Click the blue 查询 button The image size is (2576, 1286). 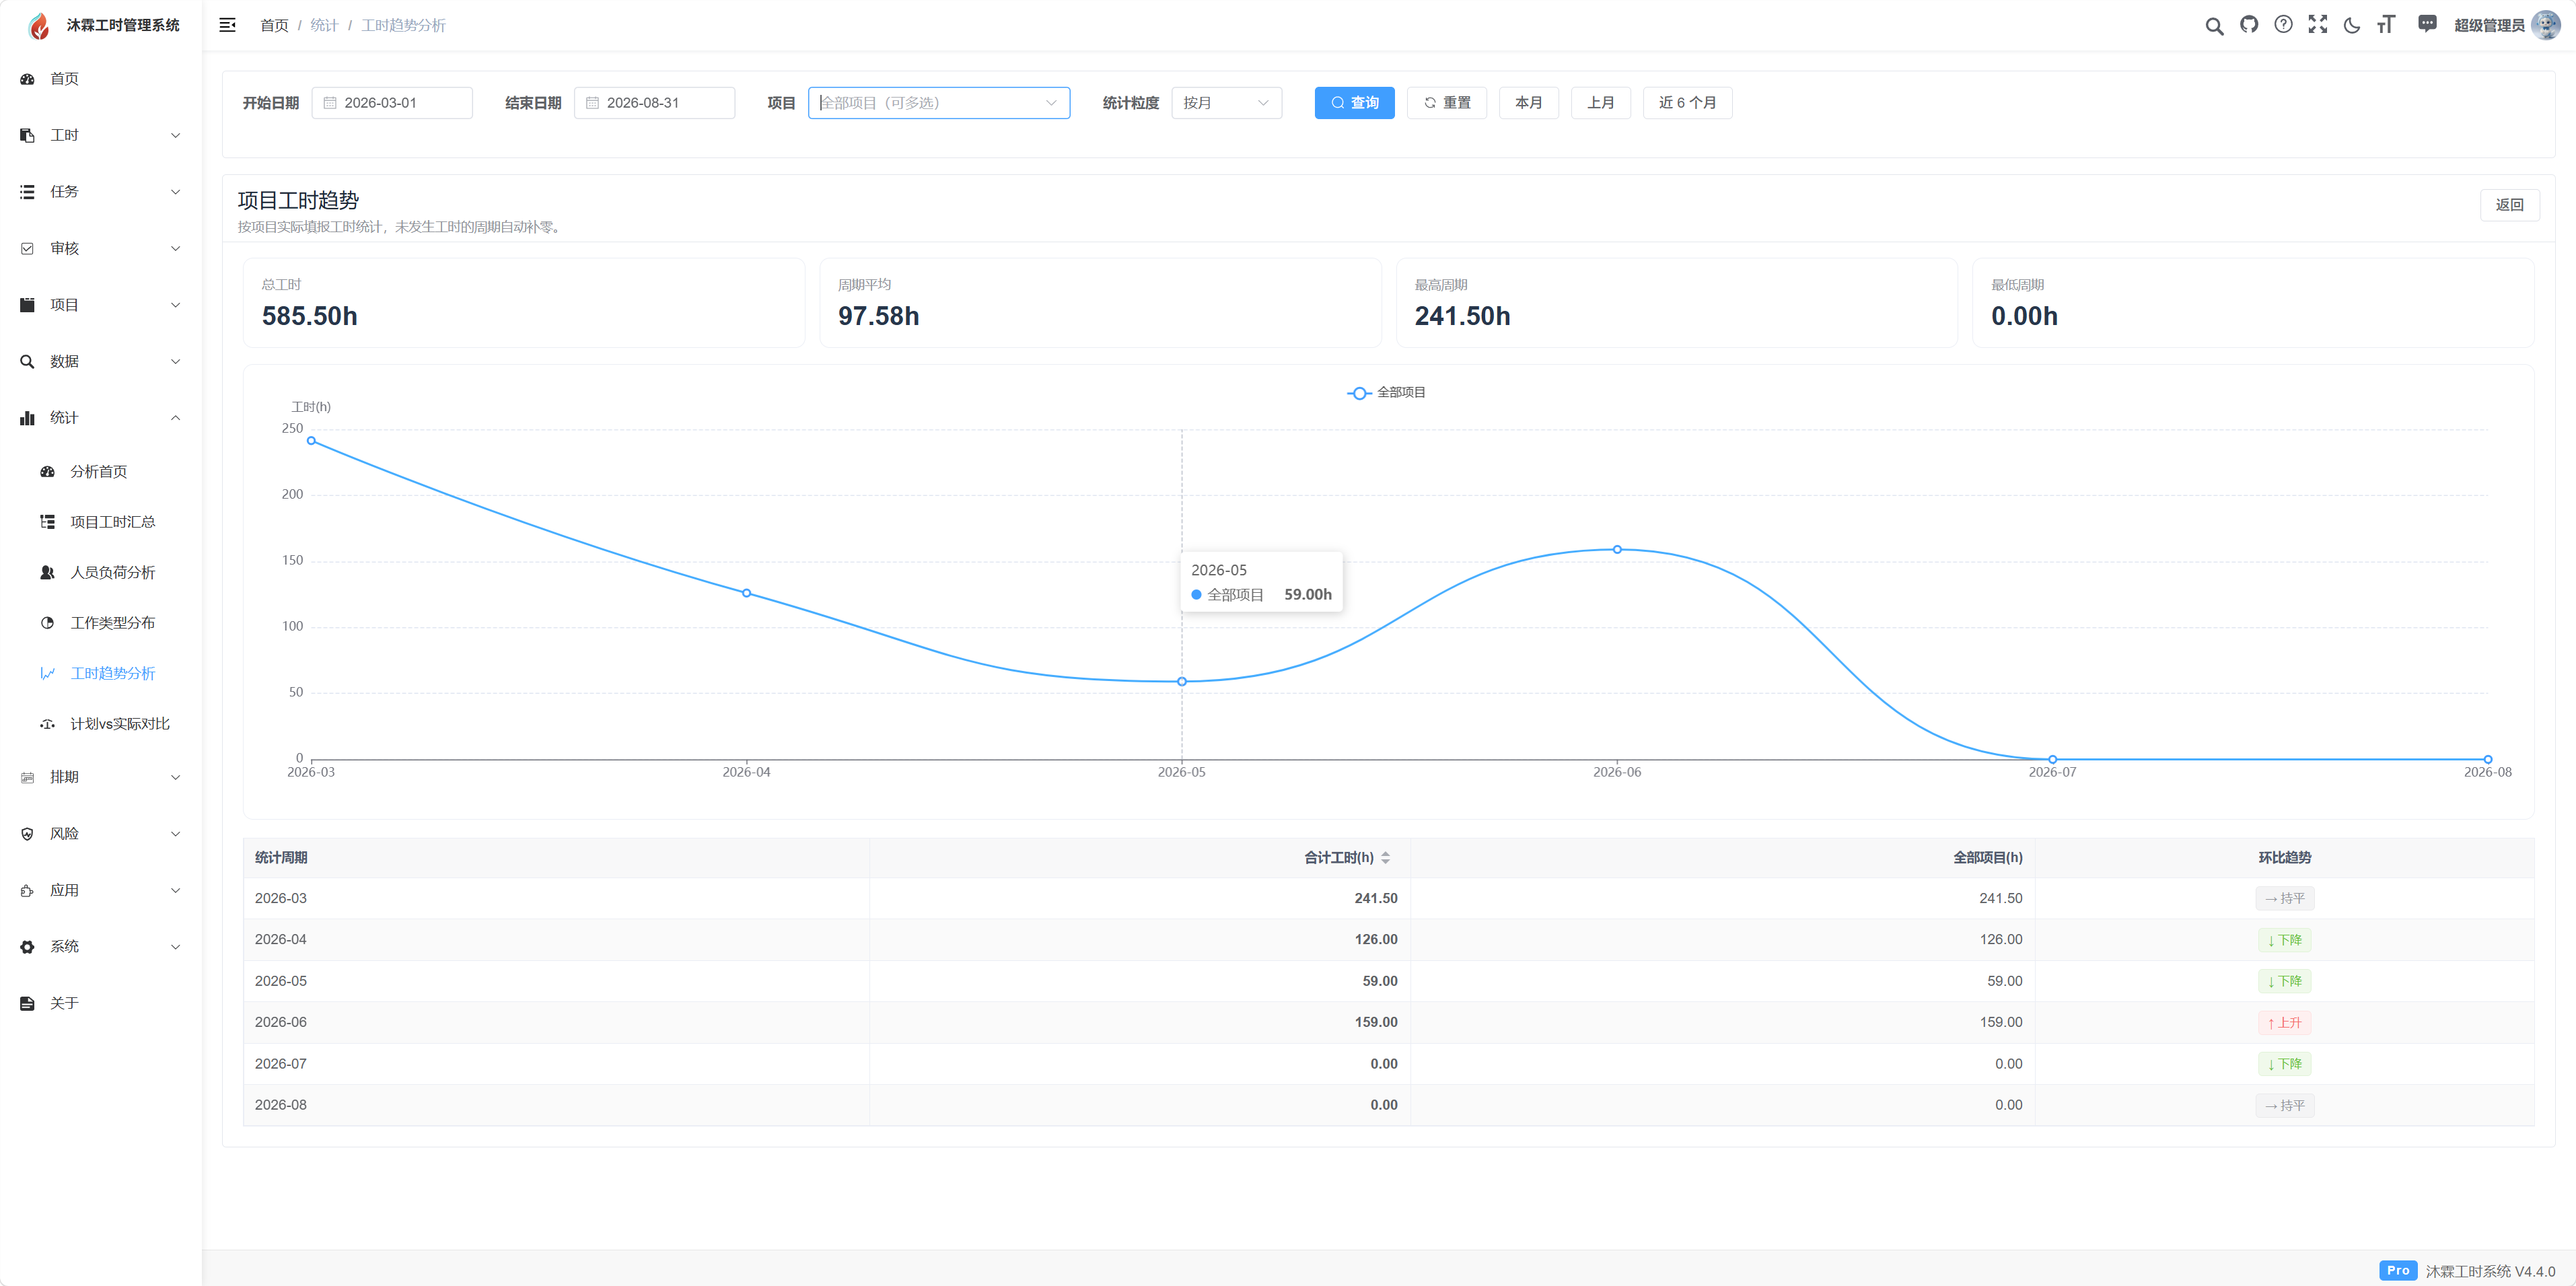pyautogui.click(x=1354, y=103)
